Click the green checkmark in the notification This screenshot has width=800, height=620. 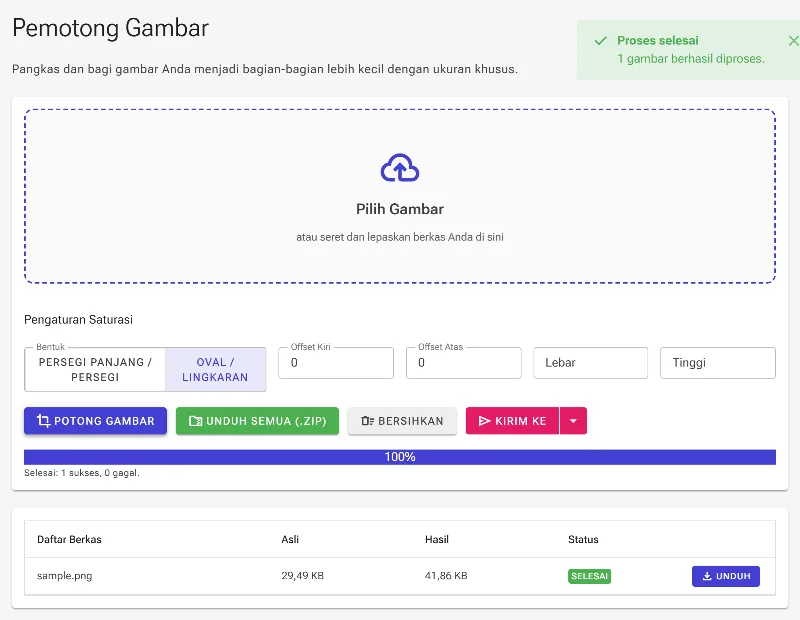pos(601,41)
